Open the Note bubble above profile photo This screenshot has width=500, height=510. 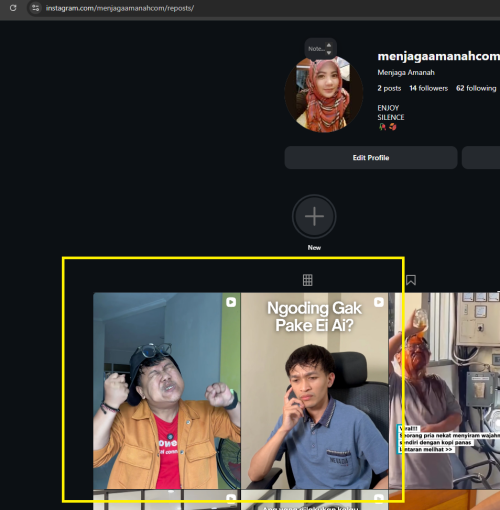(320, 49)
